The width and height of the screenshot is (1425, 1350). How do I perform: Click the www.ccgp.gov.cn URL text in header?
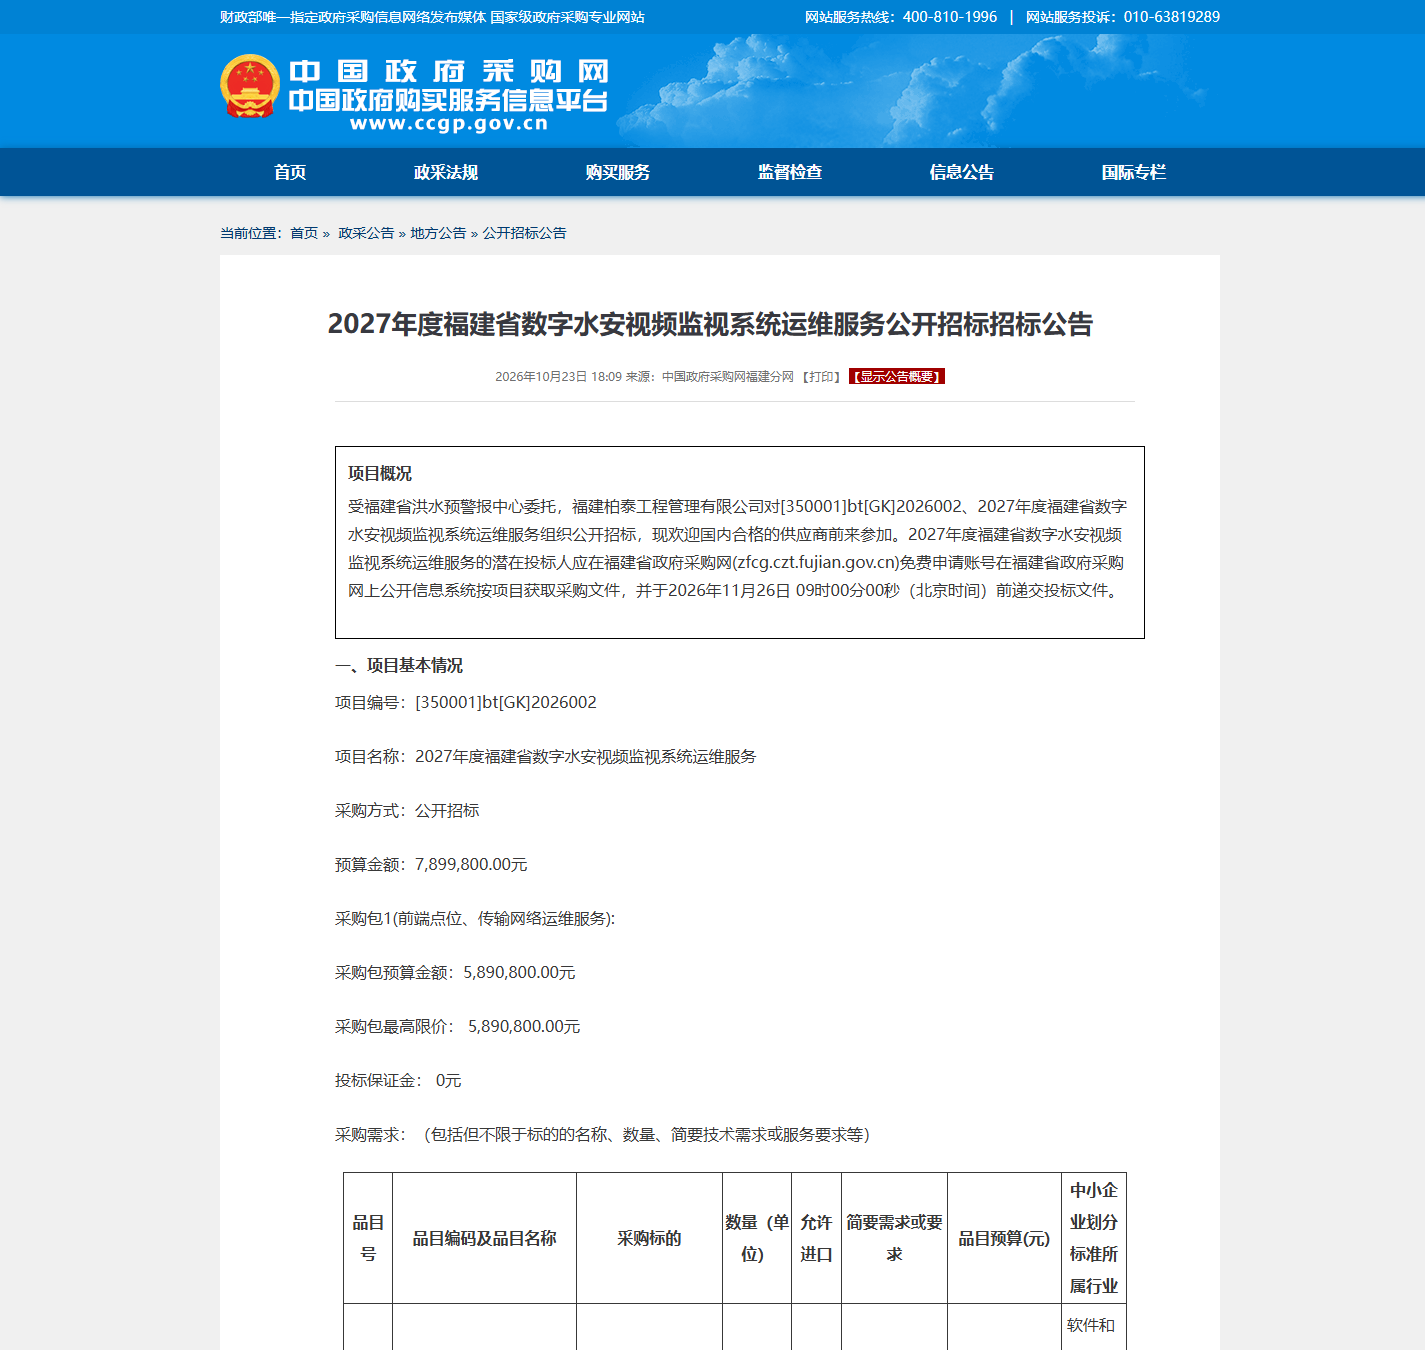point(449,124)
